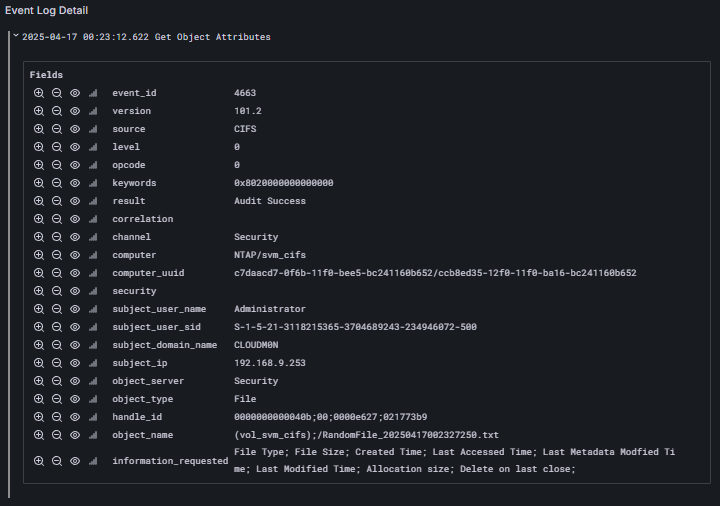Image resolution: width=720 pixels, height=506 pixels.
Task: Open ad-hoc statistics for keywords field
Action: click(93, 183)
